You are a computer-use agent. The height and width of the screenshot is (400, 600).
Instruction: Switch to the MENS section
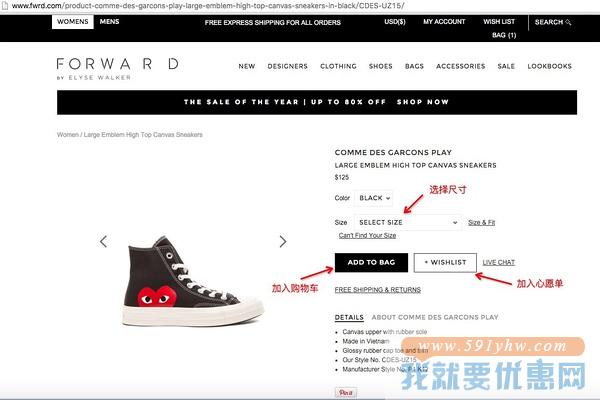pyautogui.click(x=109, y=22)
